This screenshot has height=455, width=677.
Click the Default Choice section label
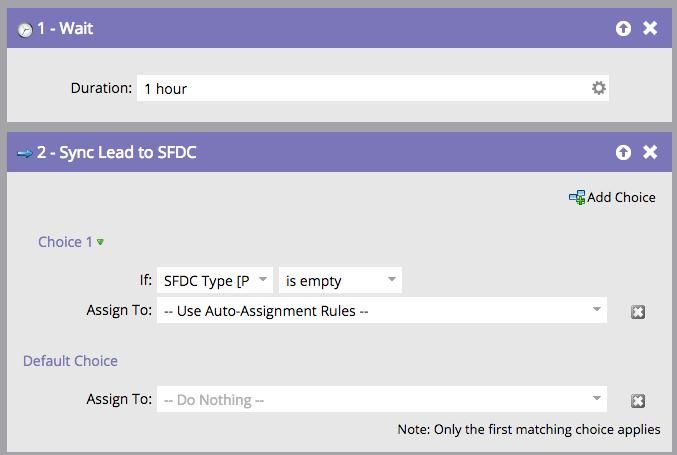70,361
